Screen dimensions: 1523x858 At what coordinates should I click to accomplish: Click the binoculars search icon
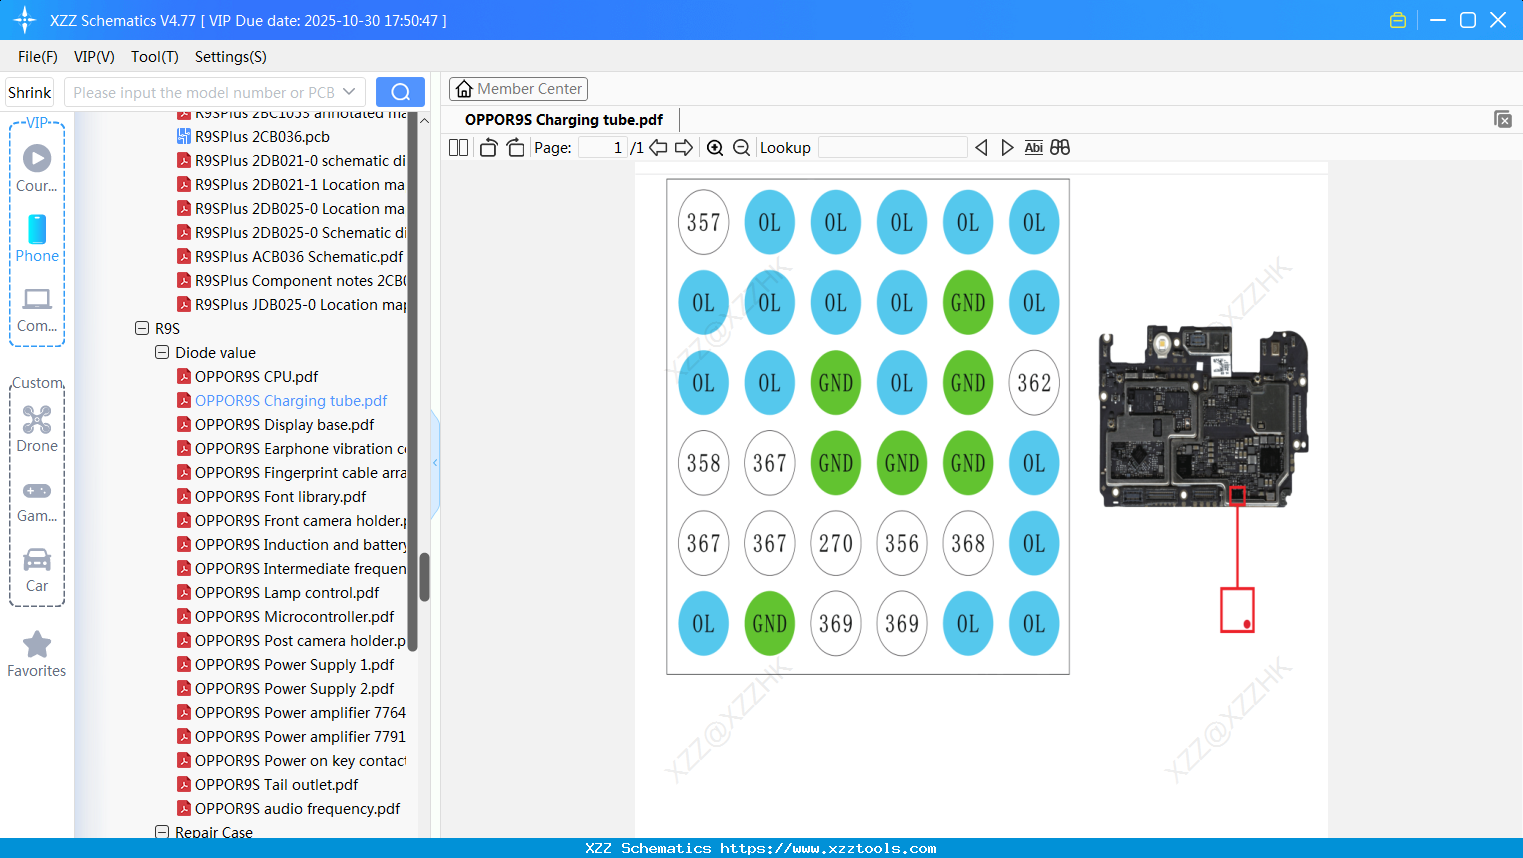click(x=1060, y=148)
